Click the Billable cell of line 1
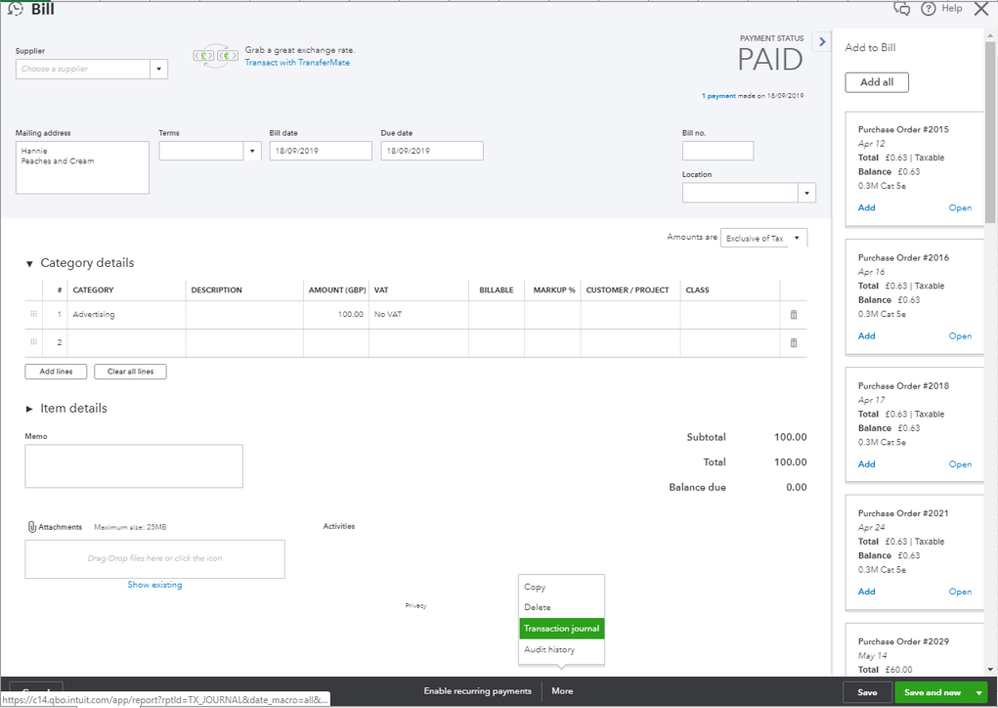 click(496, 315)
